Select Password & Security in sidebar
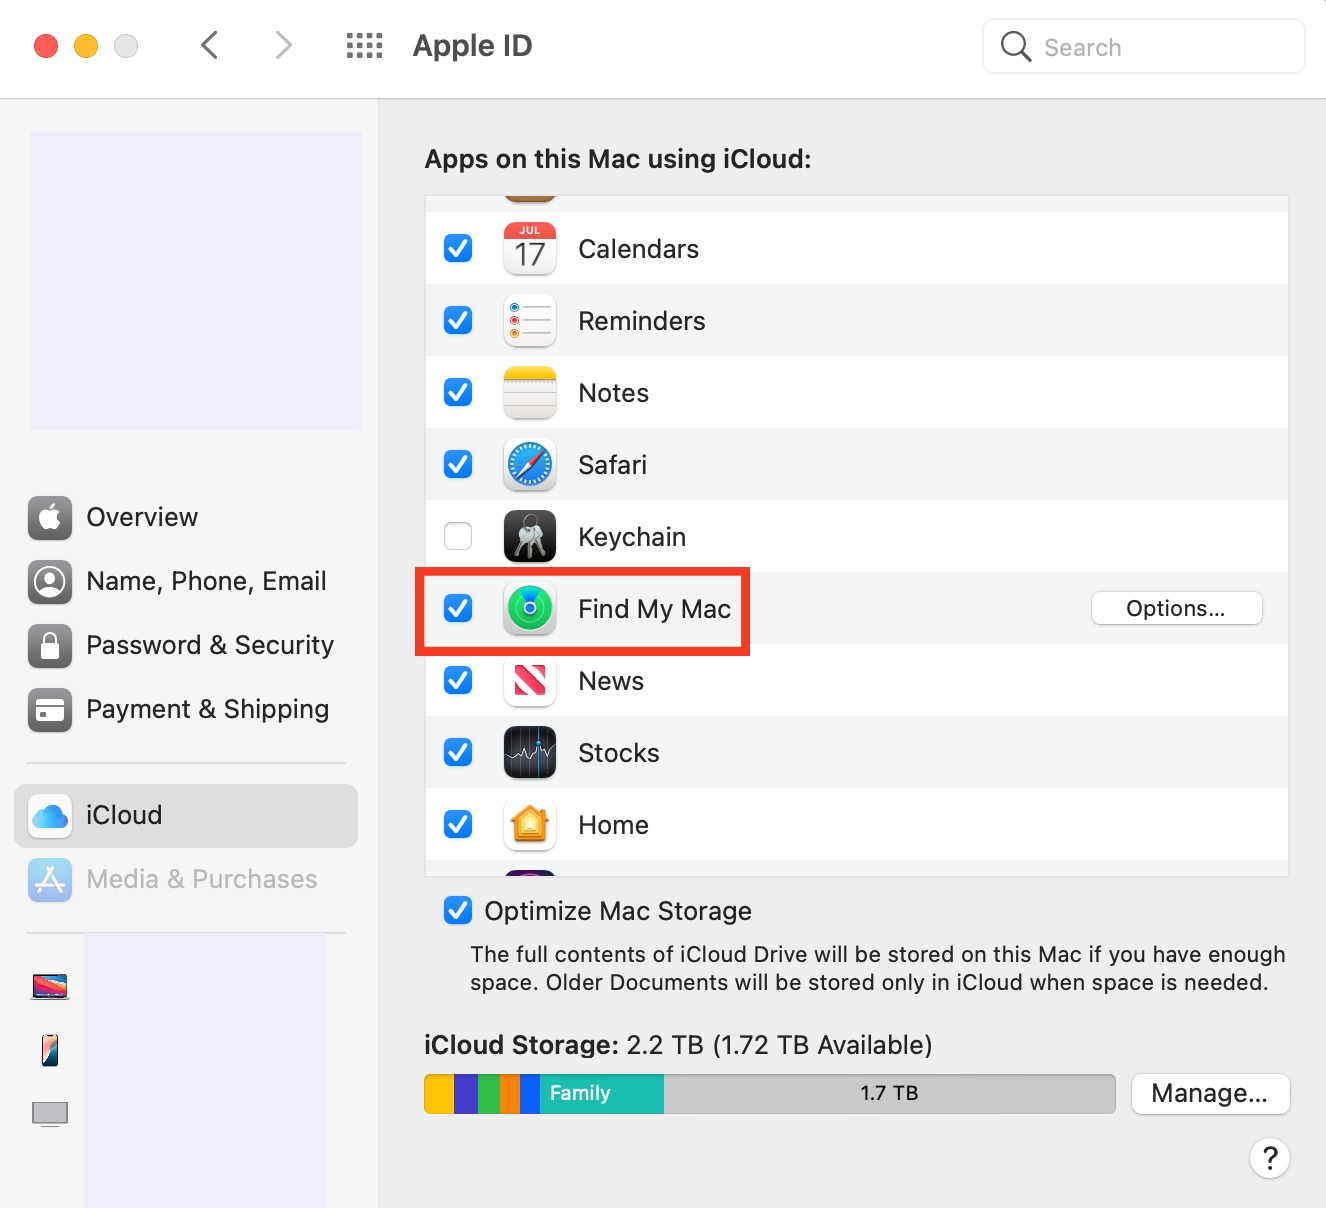1326x1208 pixels. 210,645
